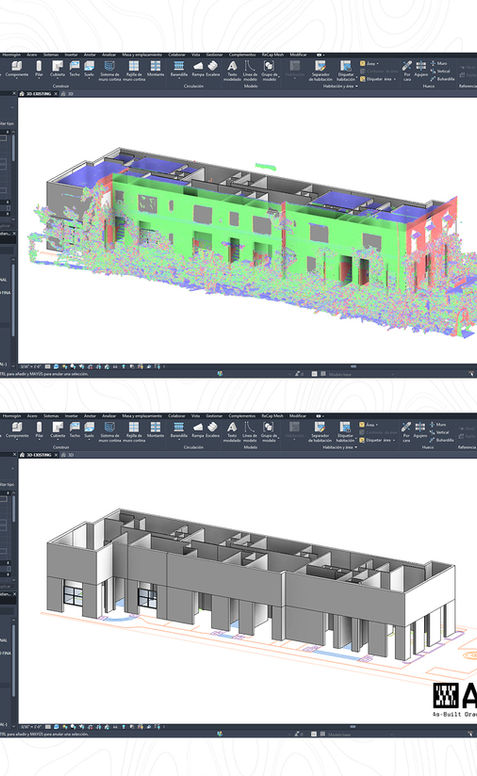
Task: Pick Suelo tool in gray model window
Action: point(89,430)
